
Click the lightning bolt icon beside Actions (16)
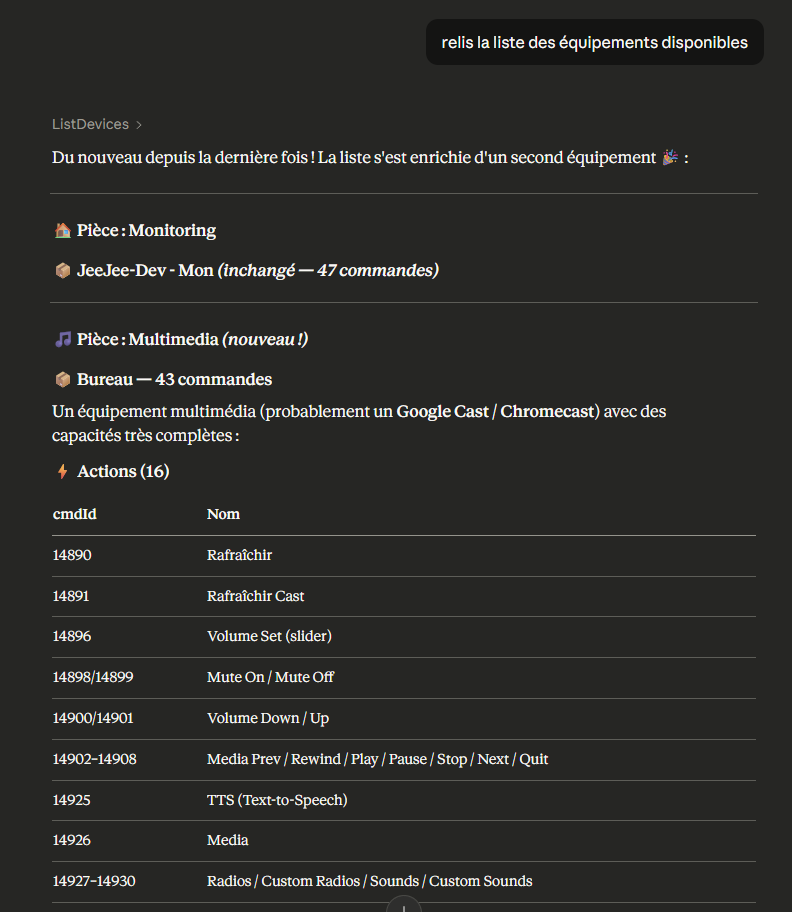click(63, 471)
